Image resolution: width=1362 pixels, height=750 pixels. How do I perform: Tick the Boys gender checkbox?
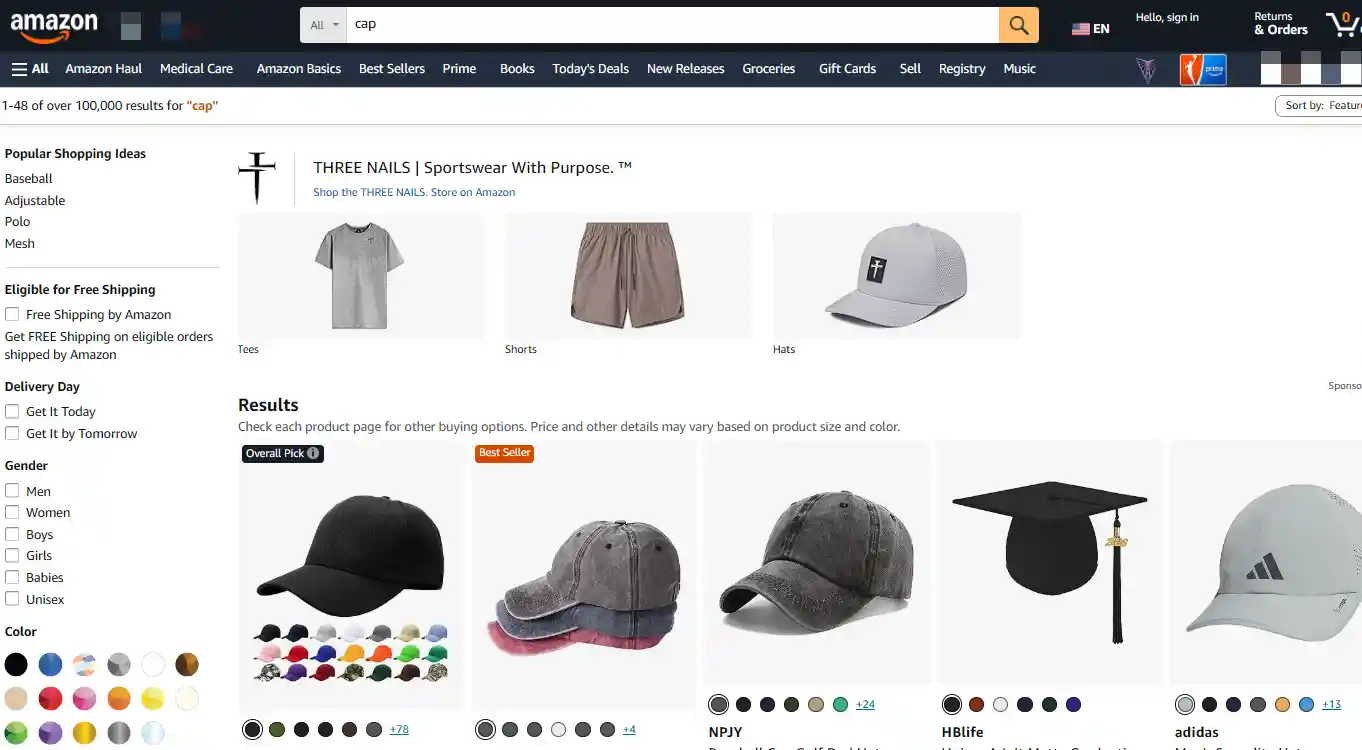tap(12, 534)
